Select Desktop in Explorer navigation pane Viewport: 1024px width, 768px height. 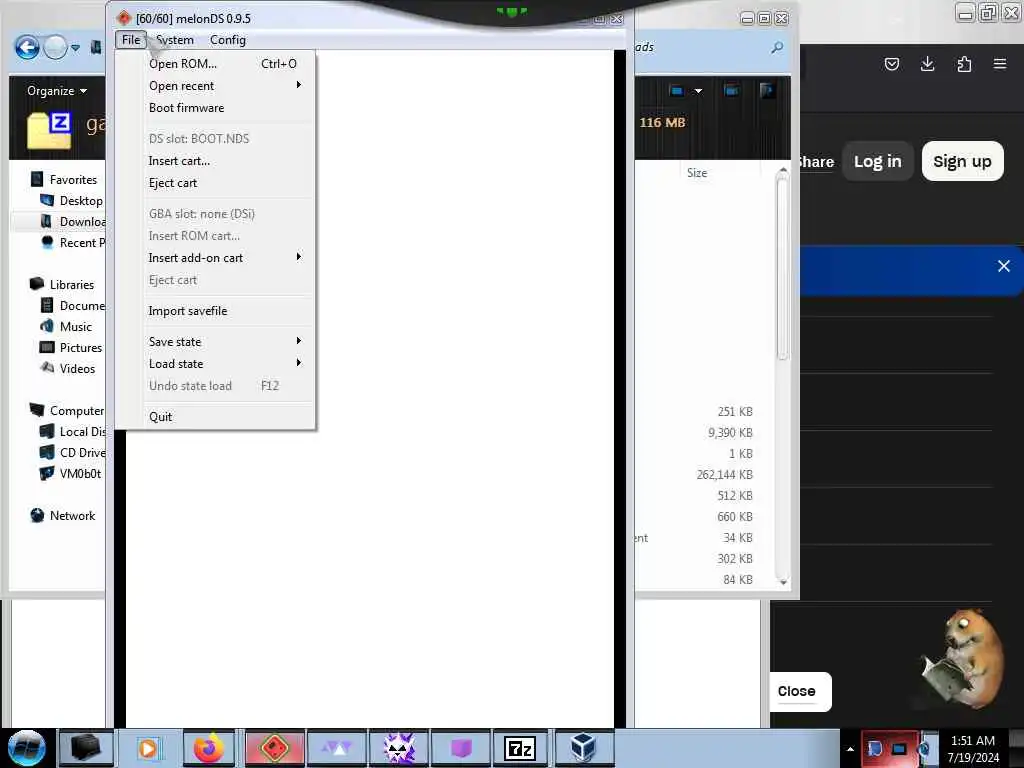click(72, 200)
